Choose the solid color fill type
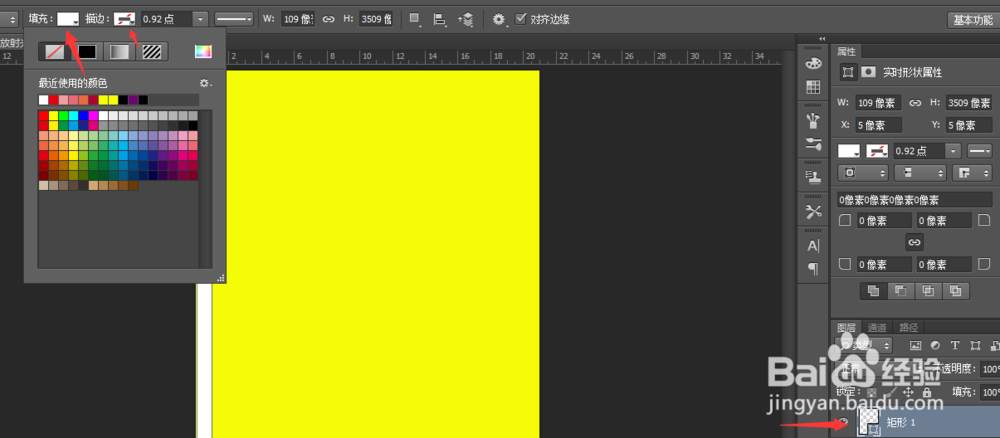The width and height of the screenshot is (1000, 438). click(87, 52)
